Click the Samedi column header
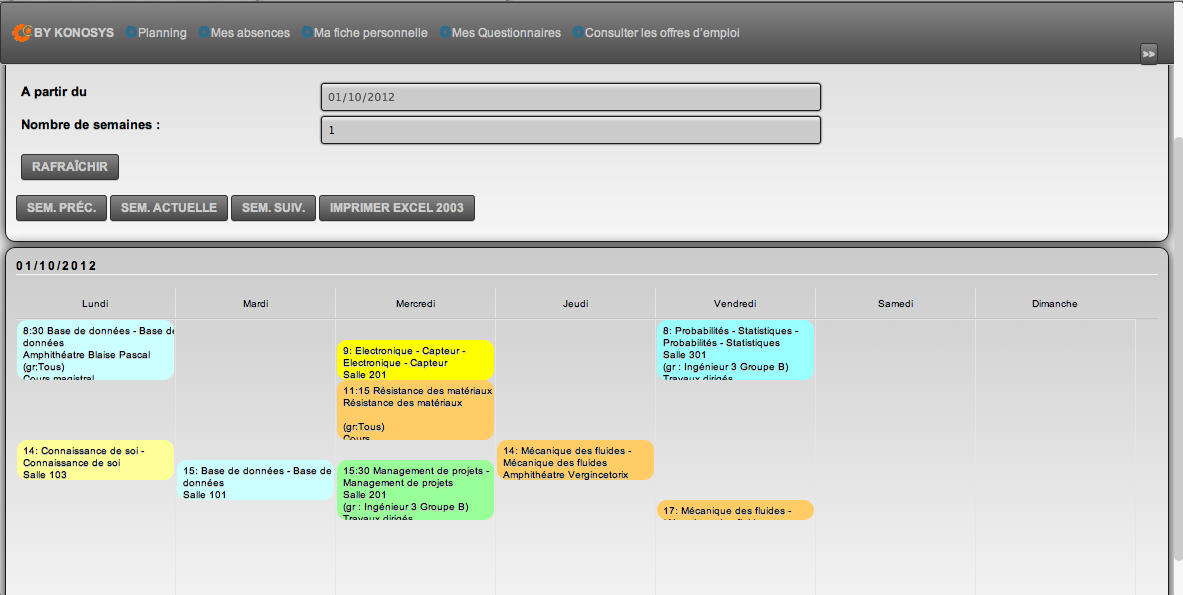 click(896, 303)
